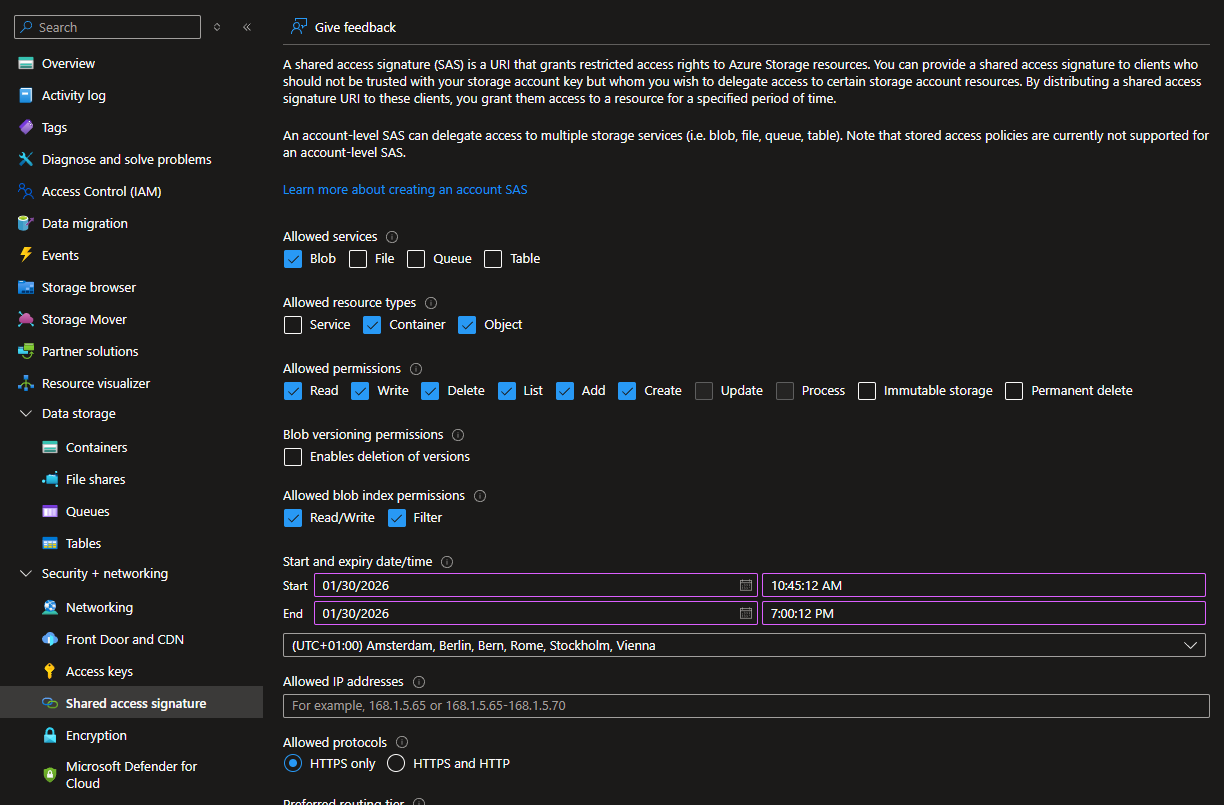Click the info icon beside Allowed IP addresses
The height and width of the screenshot is (805, 1224).
click(419, 682)
